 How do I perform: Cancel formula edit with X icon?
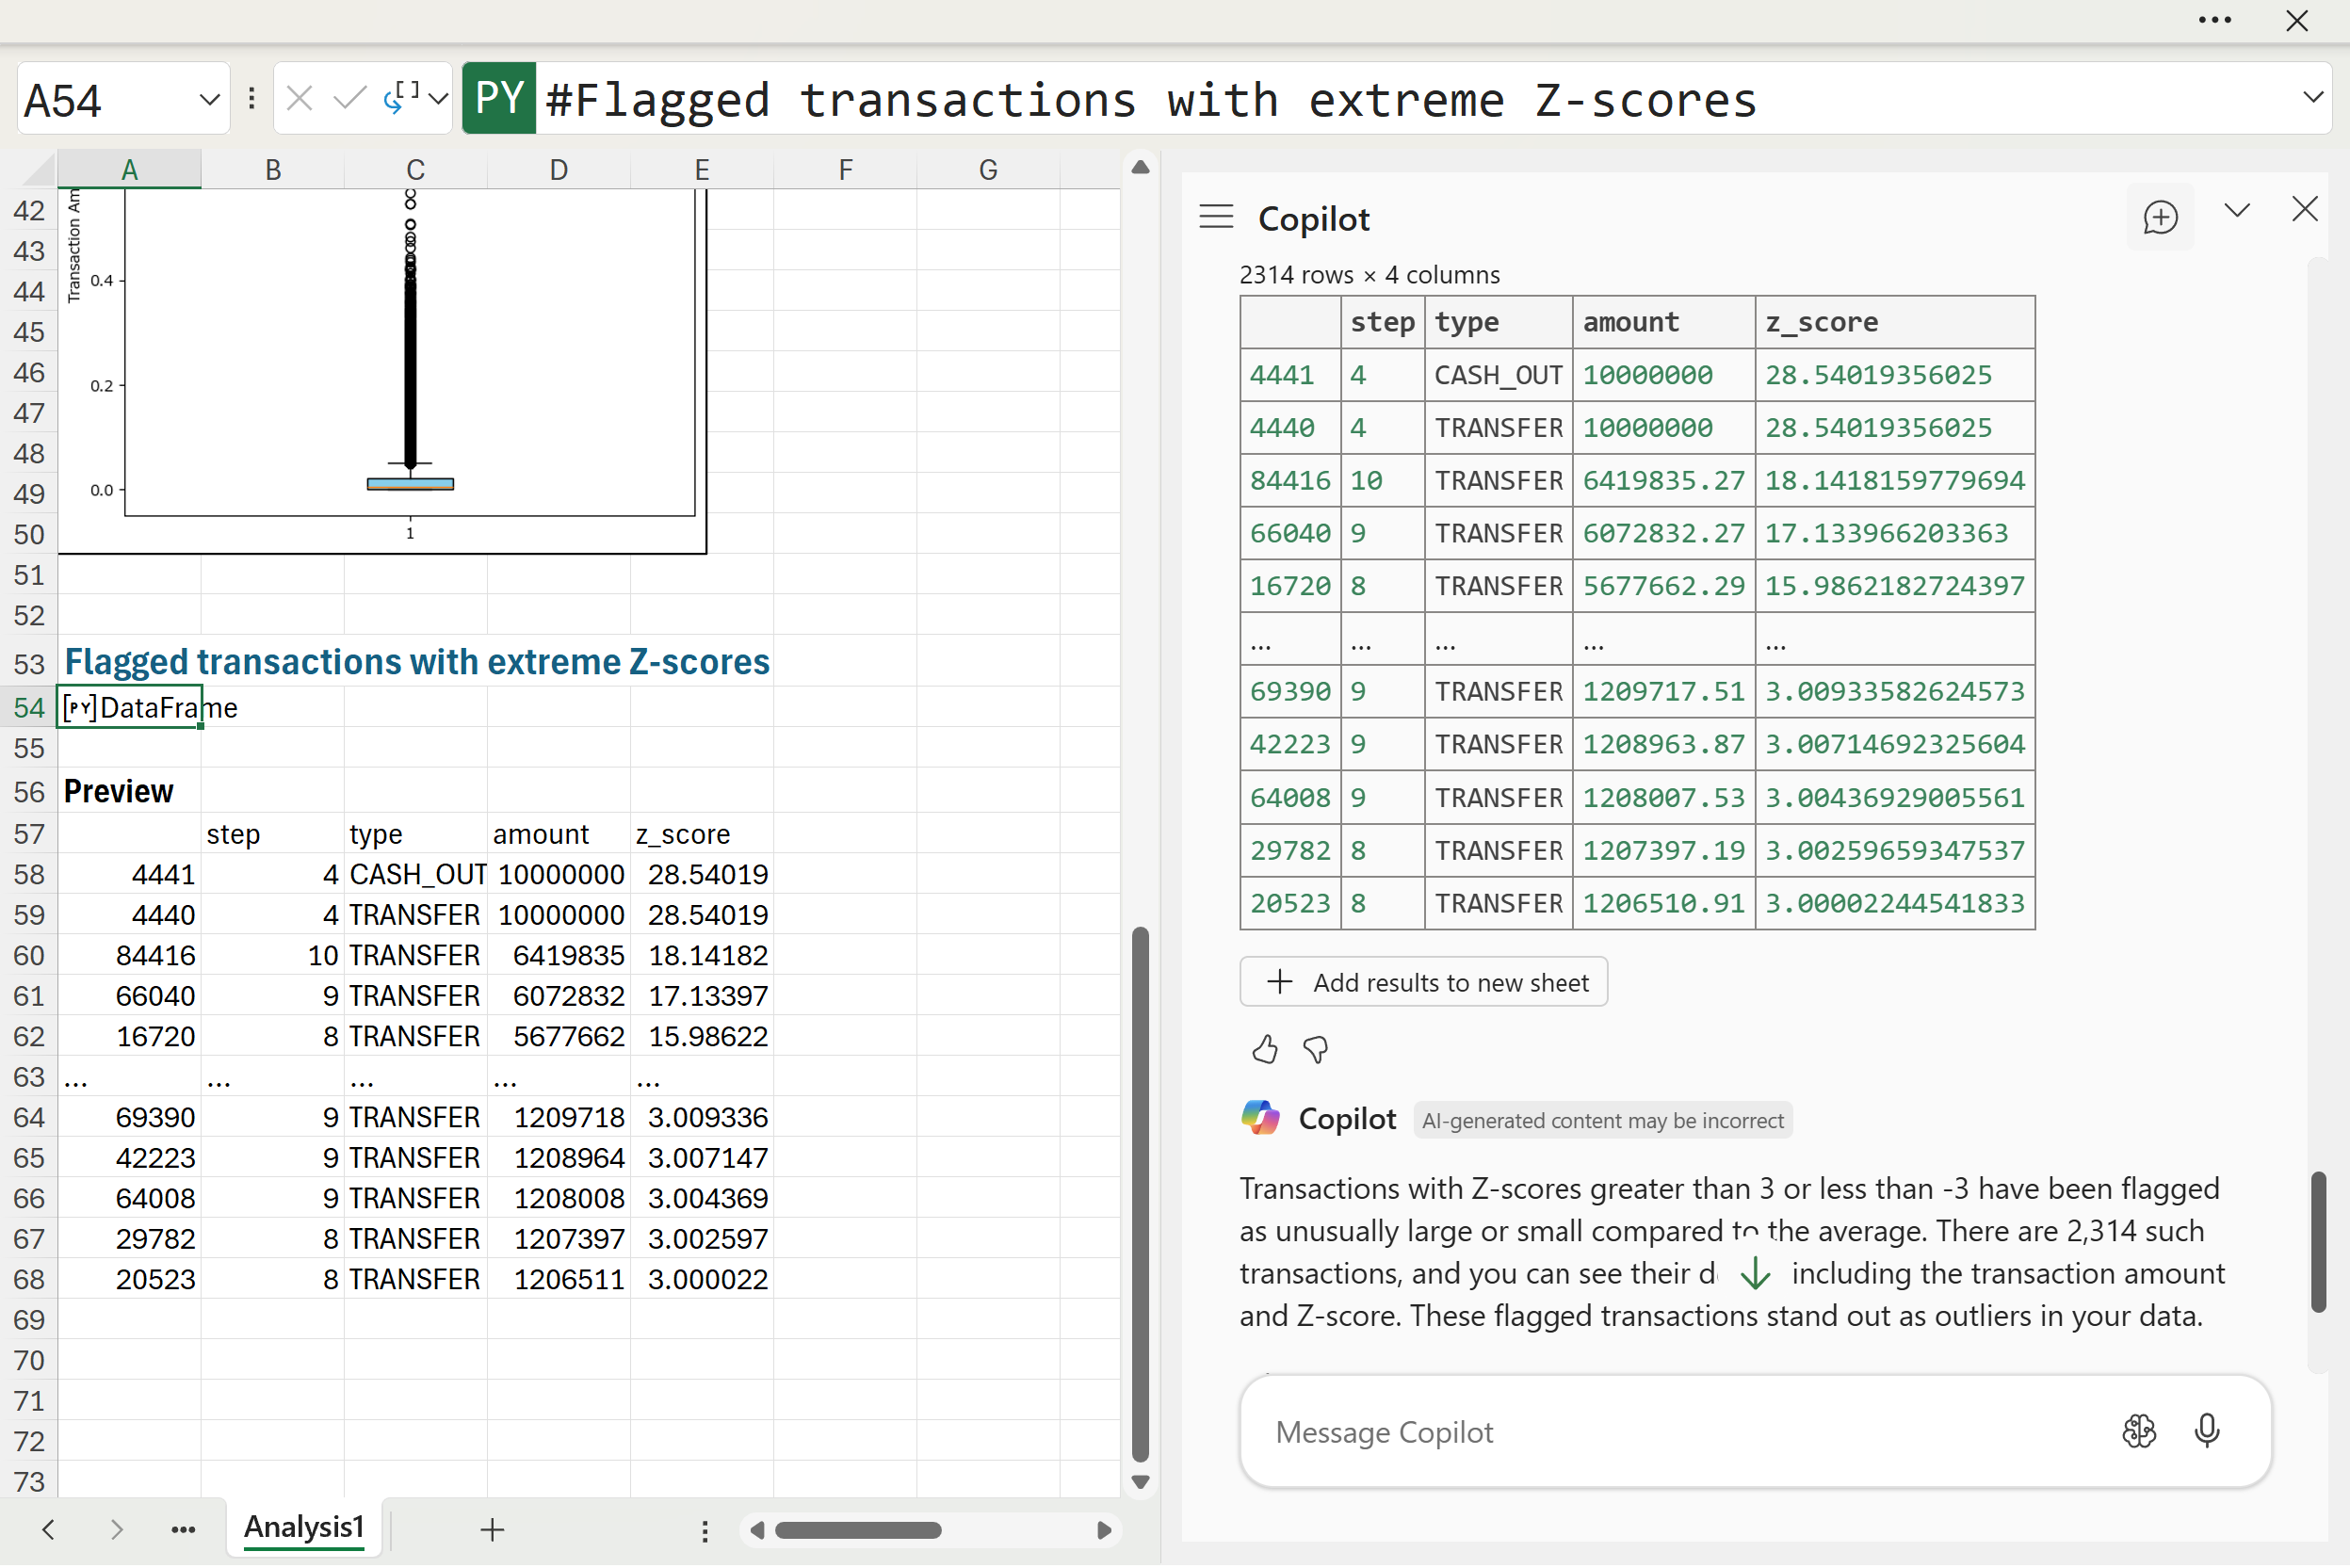point(299,98)
